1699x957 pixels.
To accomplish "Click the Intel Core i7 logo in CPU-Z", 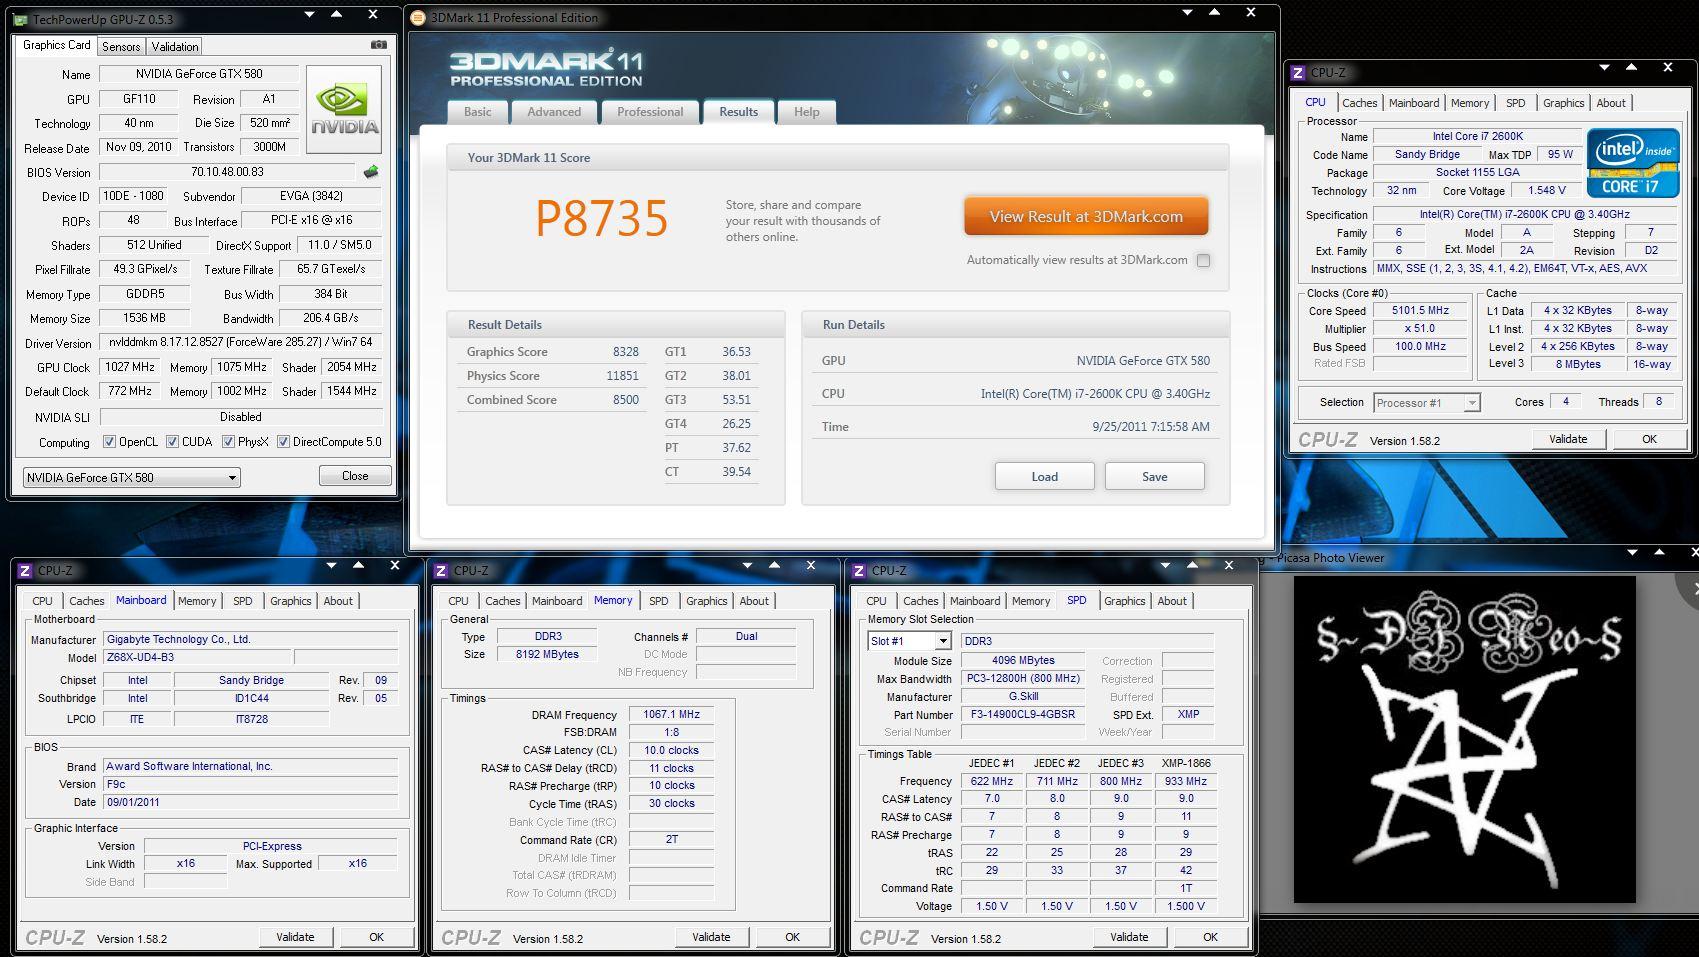I will coord(1632,163).
